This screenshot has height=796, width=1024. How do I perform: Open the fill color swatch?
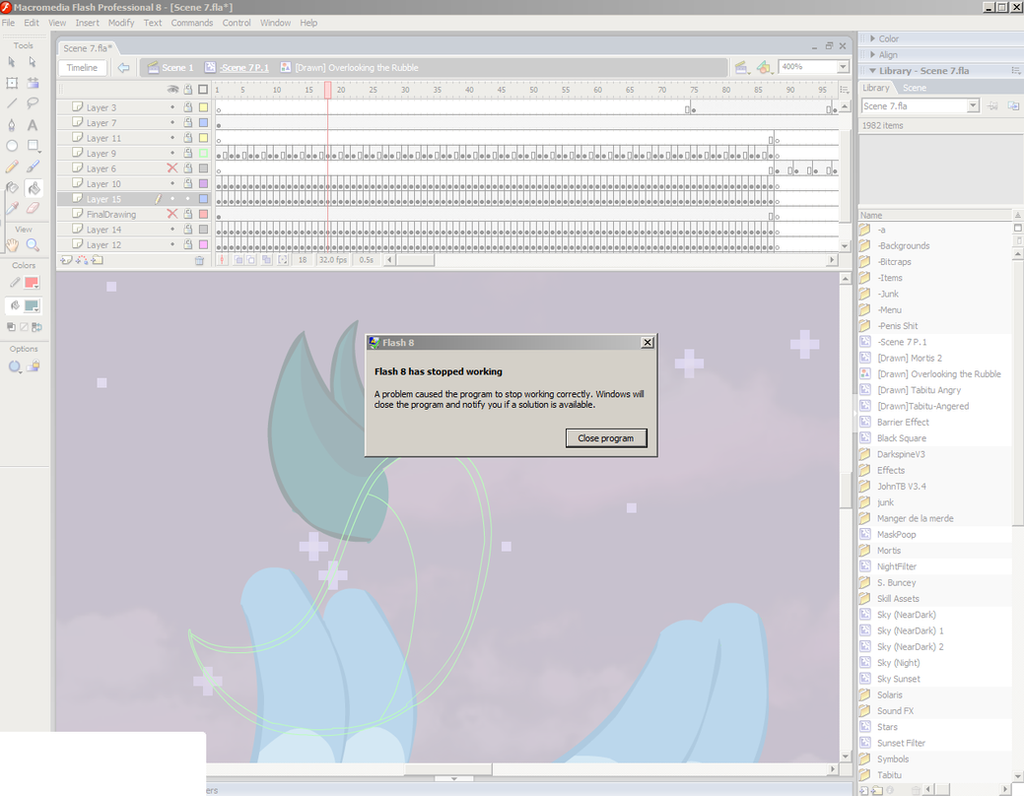(31, 306)
